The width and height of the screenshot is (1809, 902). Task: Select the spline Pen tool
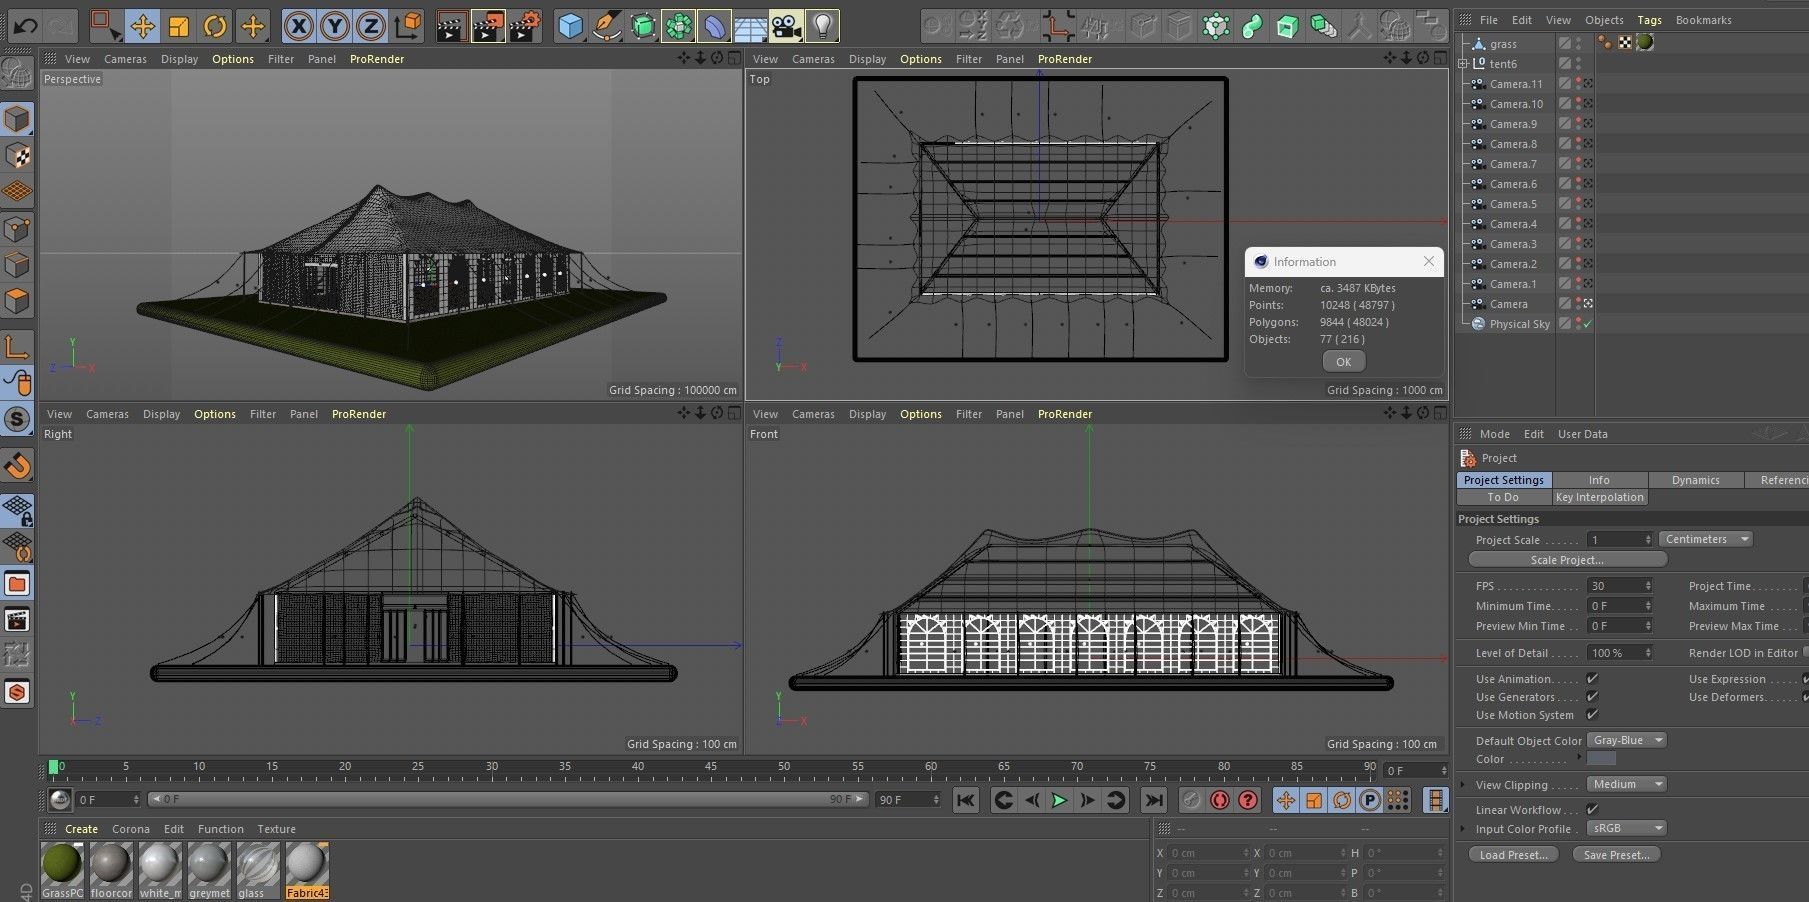(606, 26)
